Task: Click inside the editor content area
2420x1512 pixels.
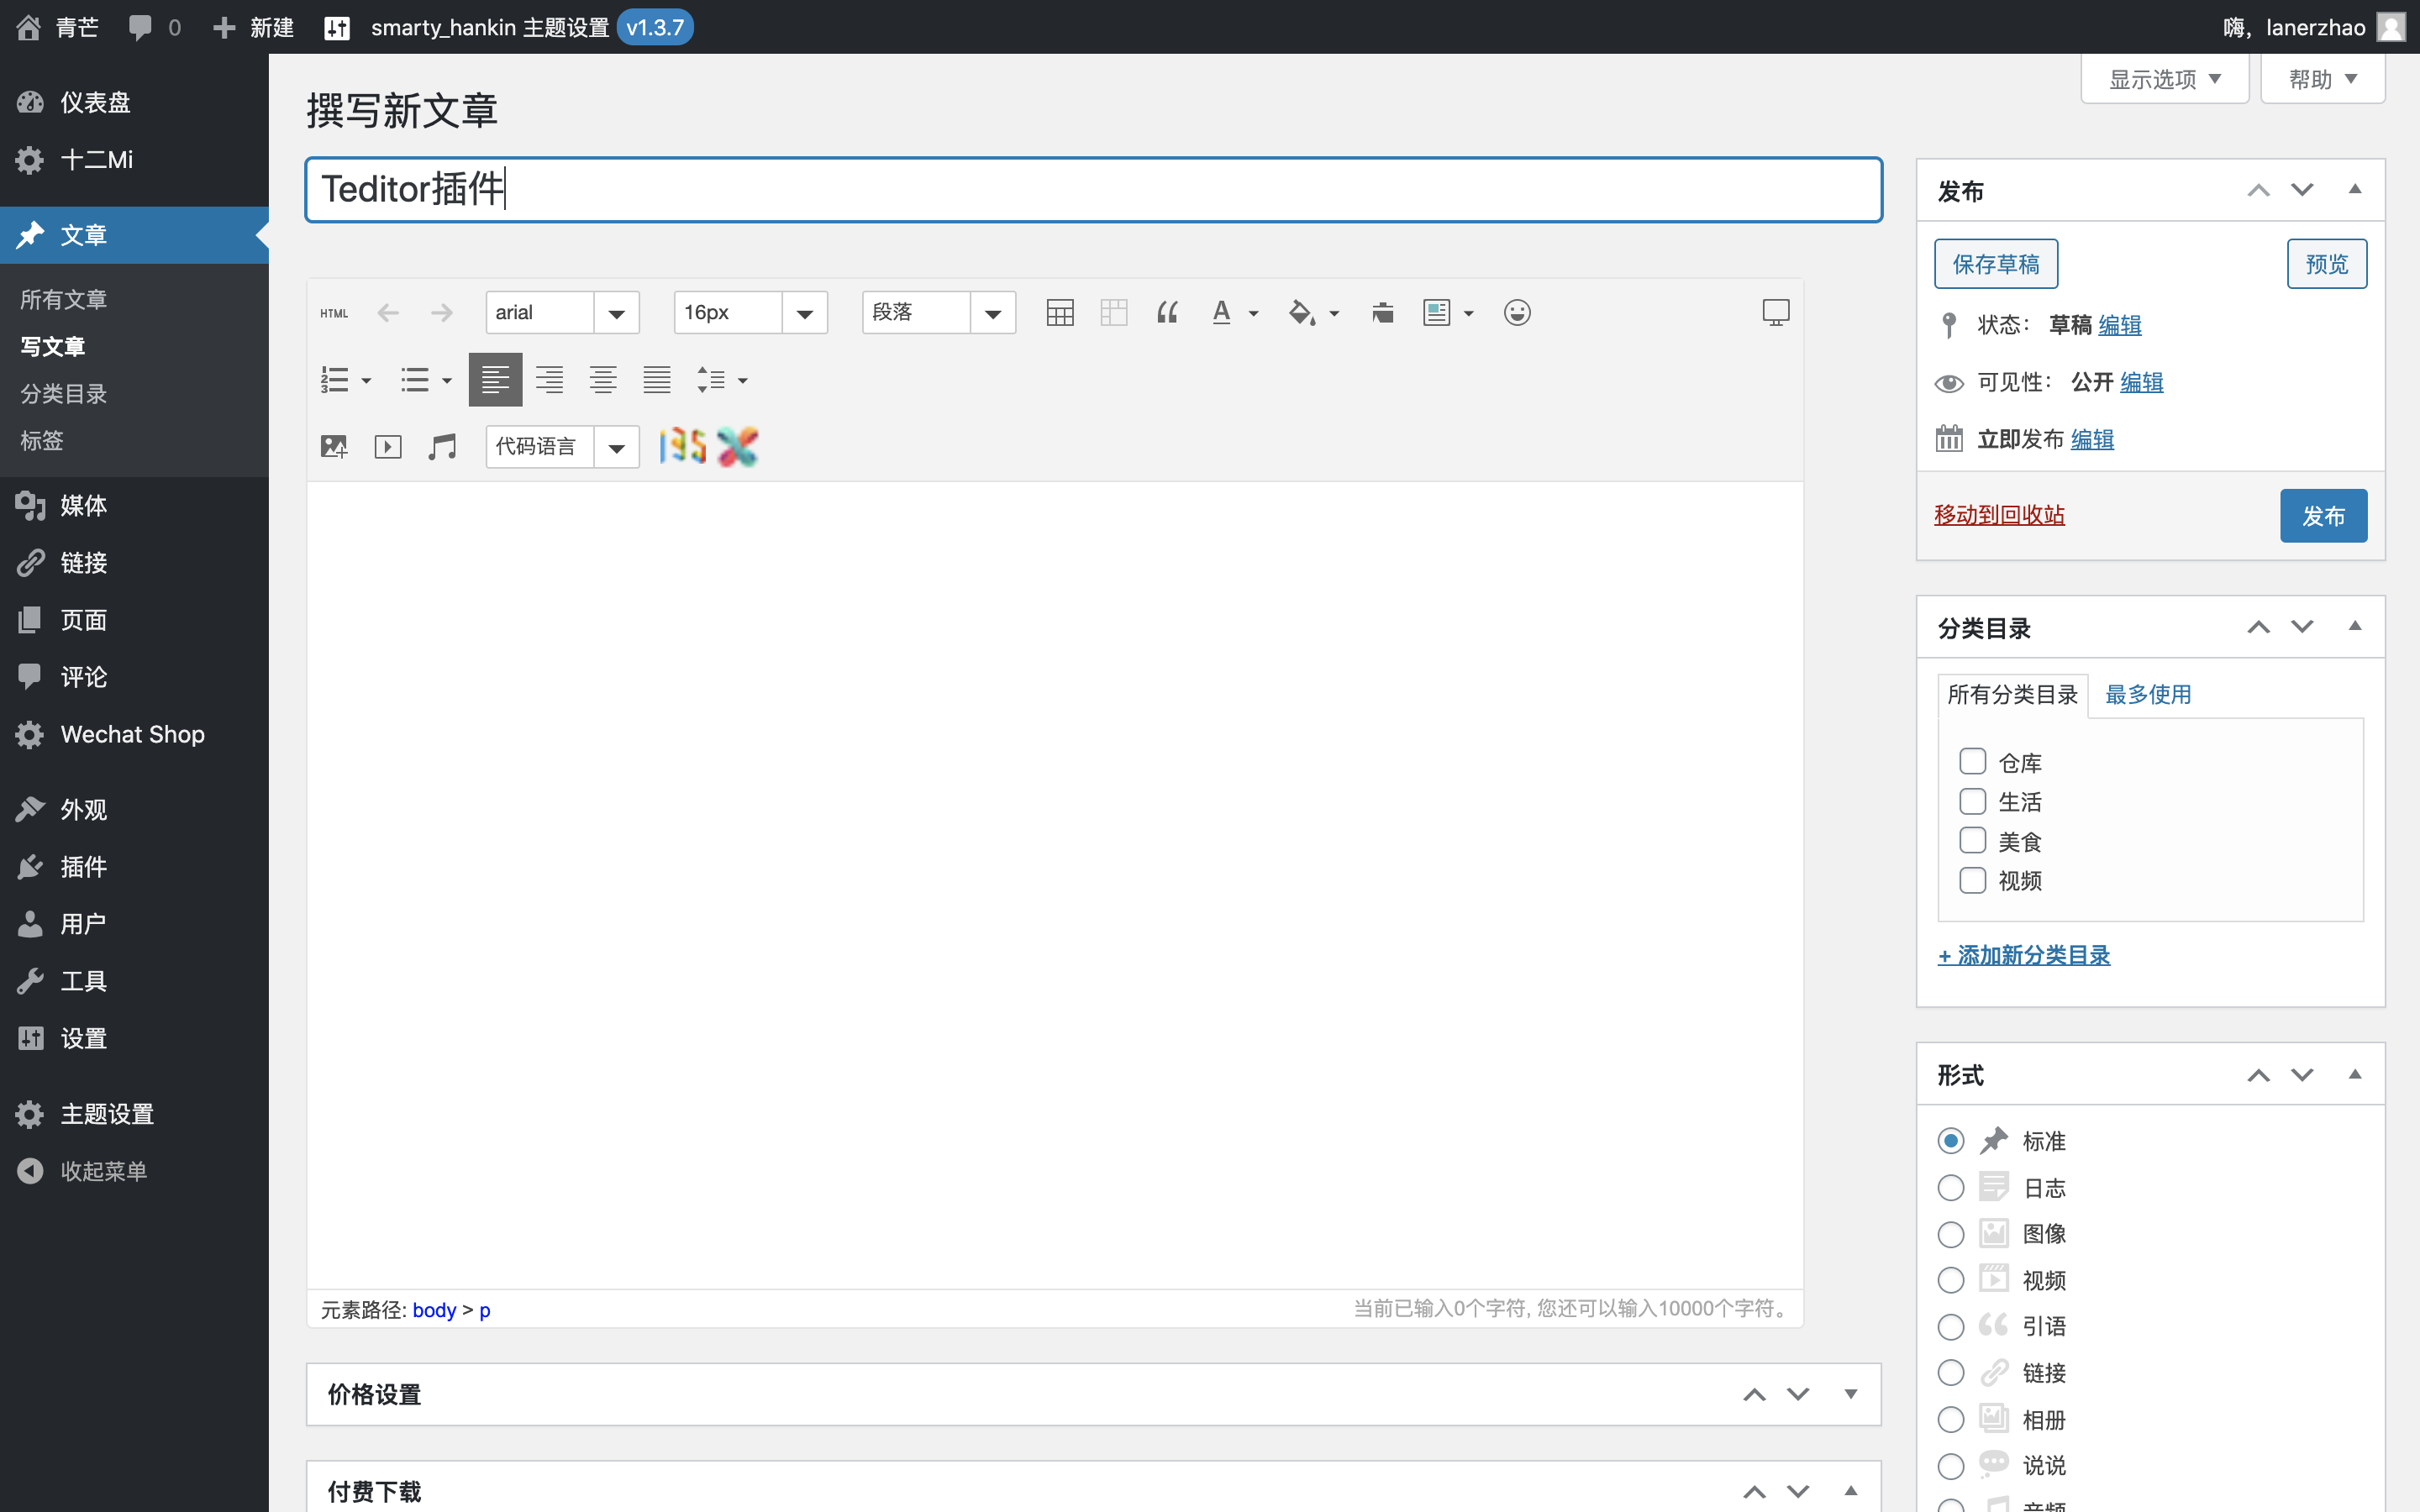Action: 1055,885
